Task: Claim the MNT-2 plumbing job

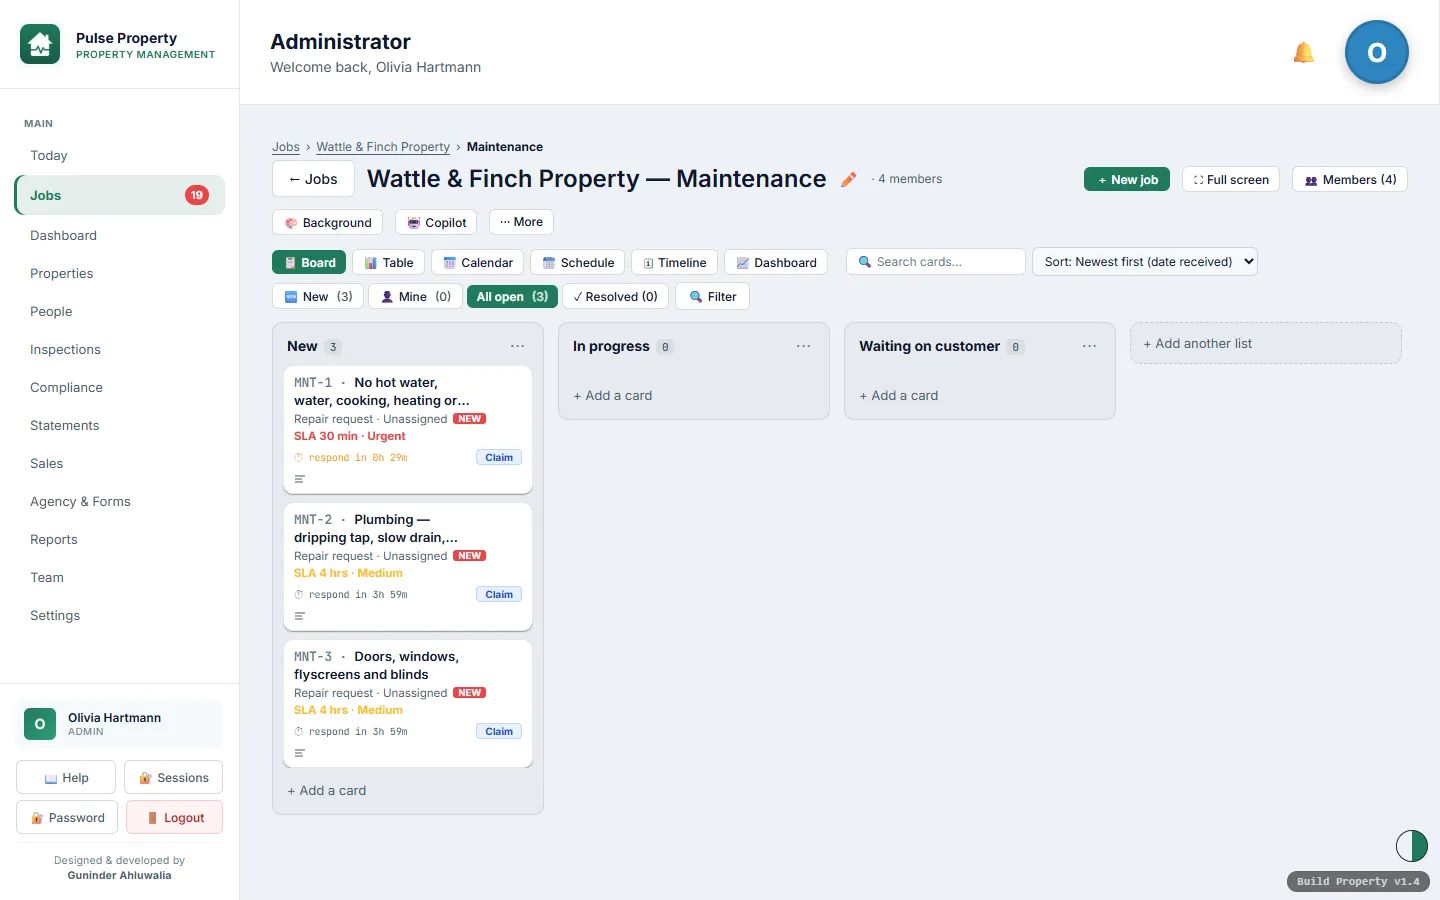Action: (499, 595)
